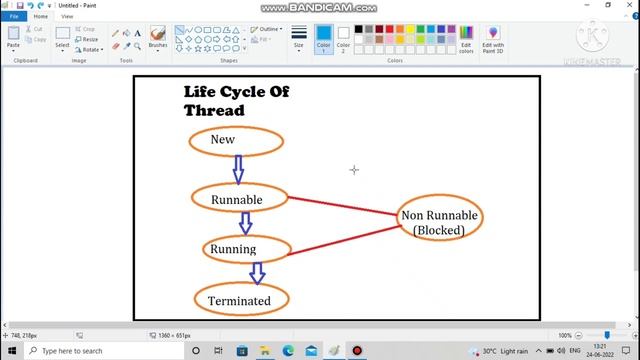Choose the Up arrow shape
The image size is (640, 360).
pos(236,40)
